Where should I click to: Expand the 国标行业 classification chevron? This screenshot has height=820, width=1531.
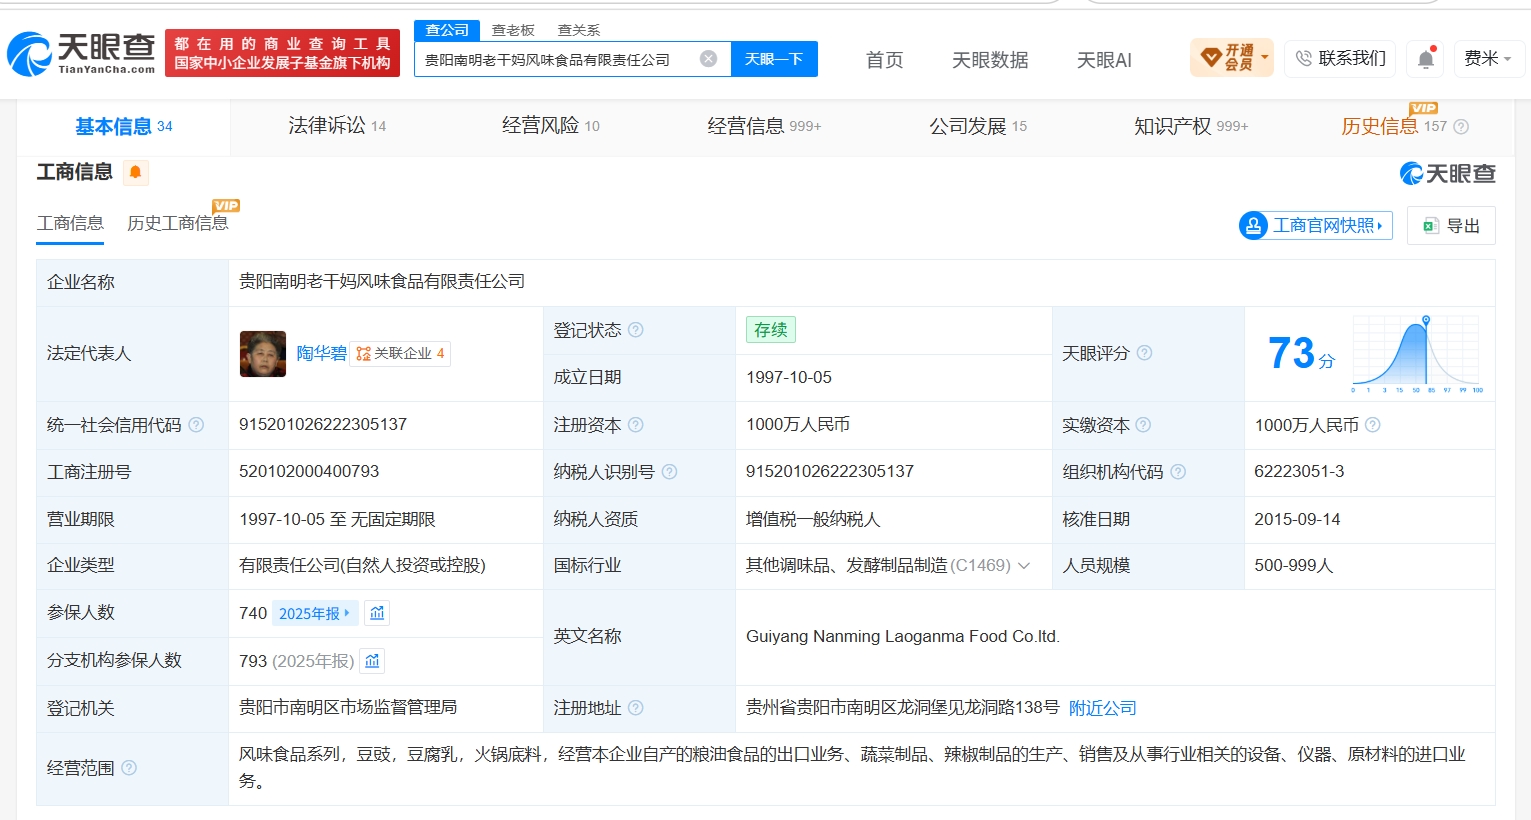1024,566
